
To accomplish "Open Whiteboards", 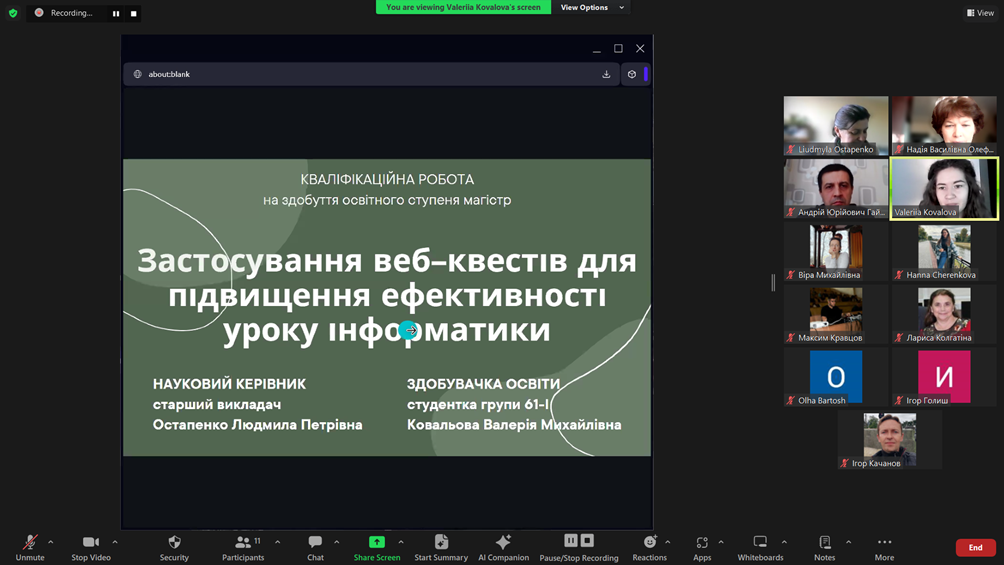I will click(x=760, y=548).
